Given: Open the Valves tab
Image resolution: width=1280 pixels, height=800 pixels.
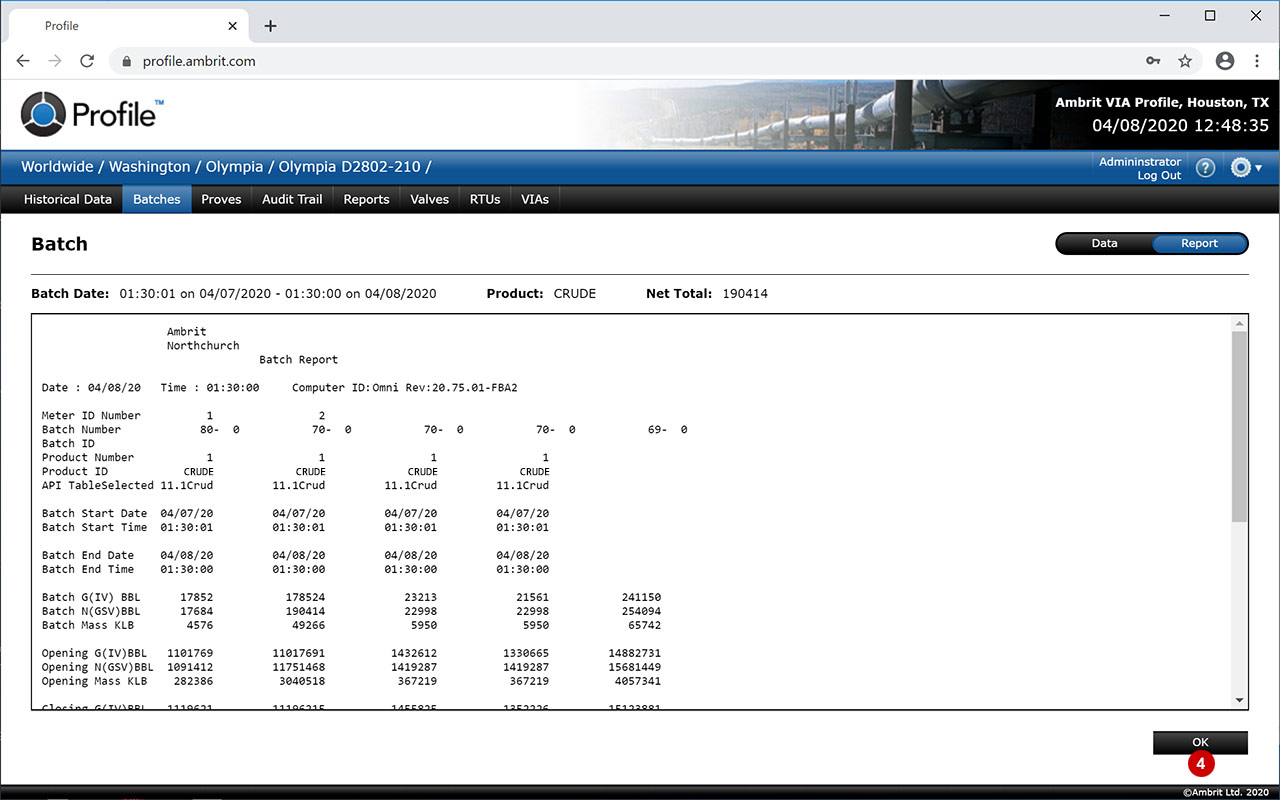Looking at the screenshot, I should (429, 199).
